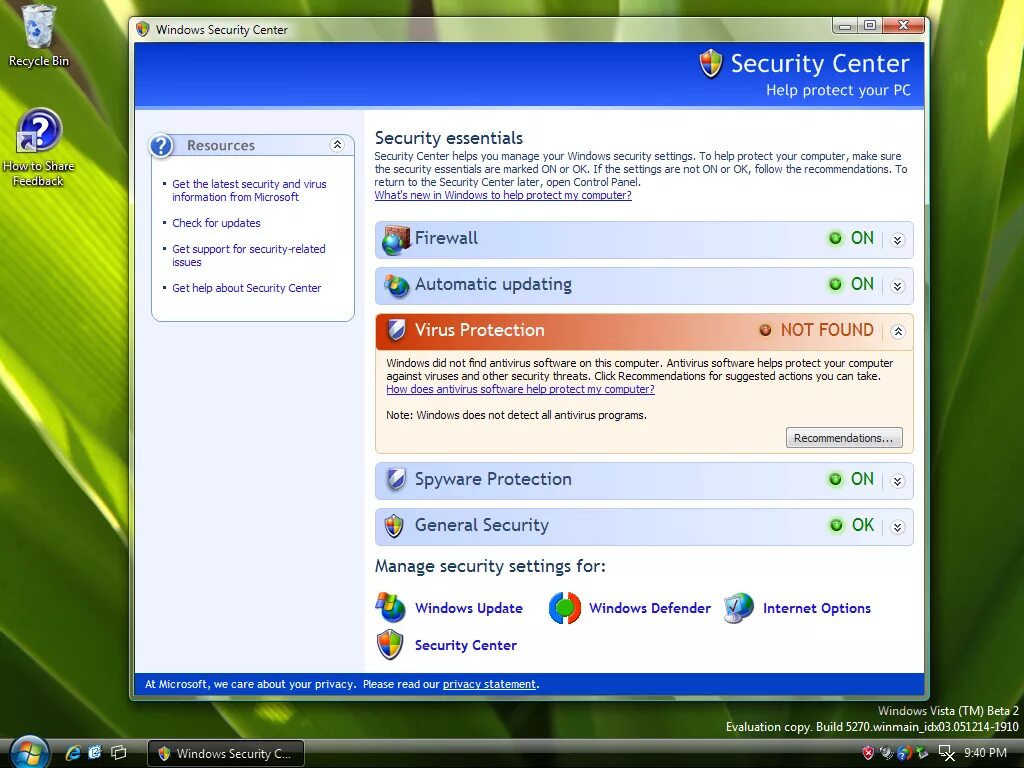1024x768 pixels.
Task: Click the Security Center link under Manage settings
Action: 466,645
